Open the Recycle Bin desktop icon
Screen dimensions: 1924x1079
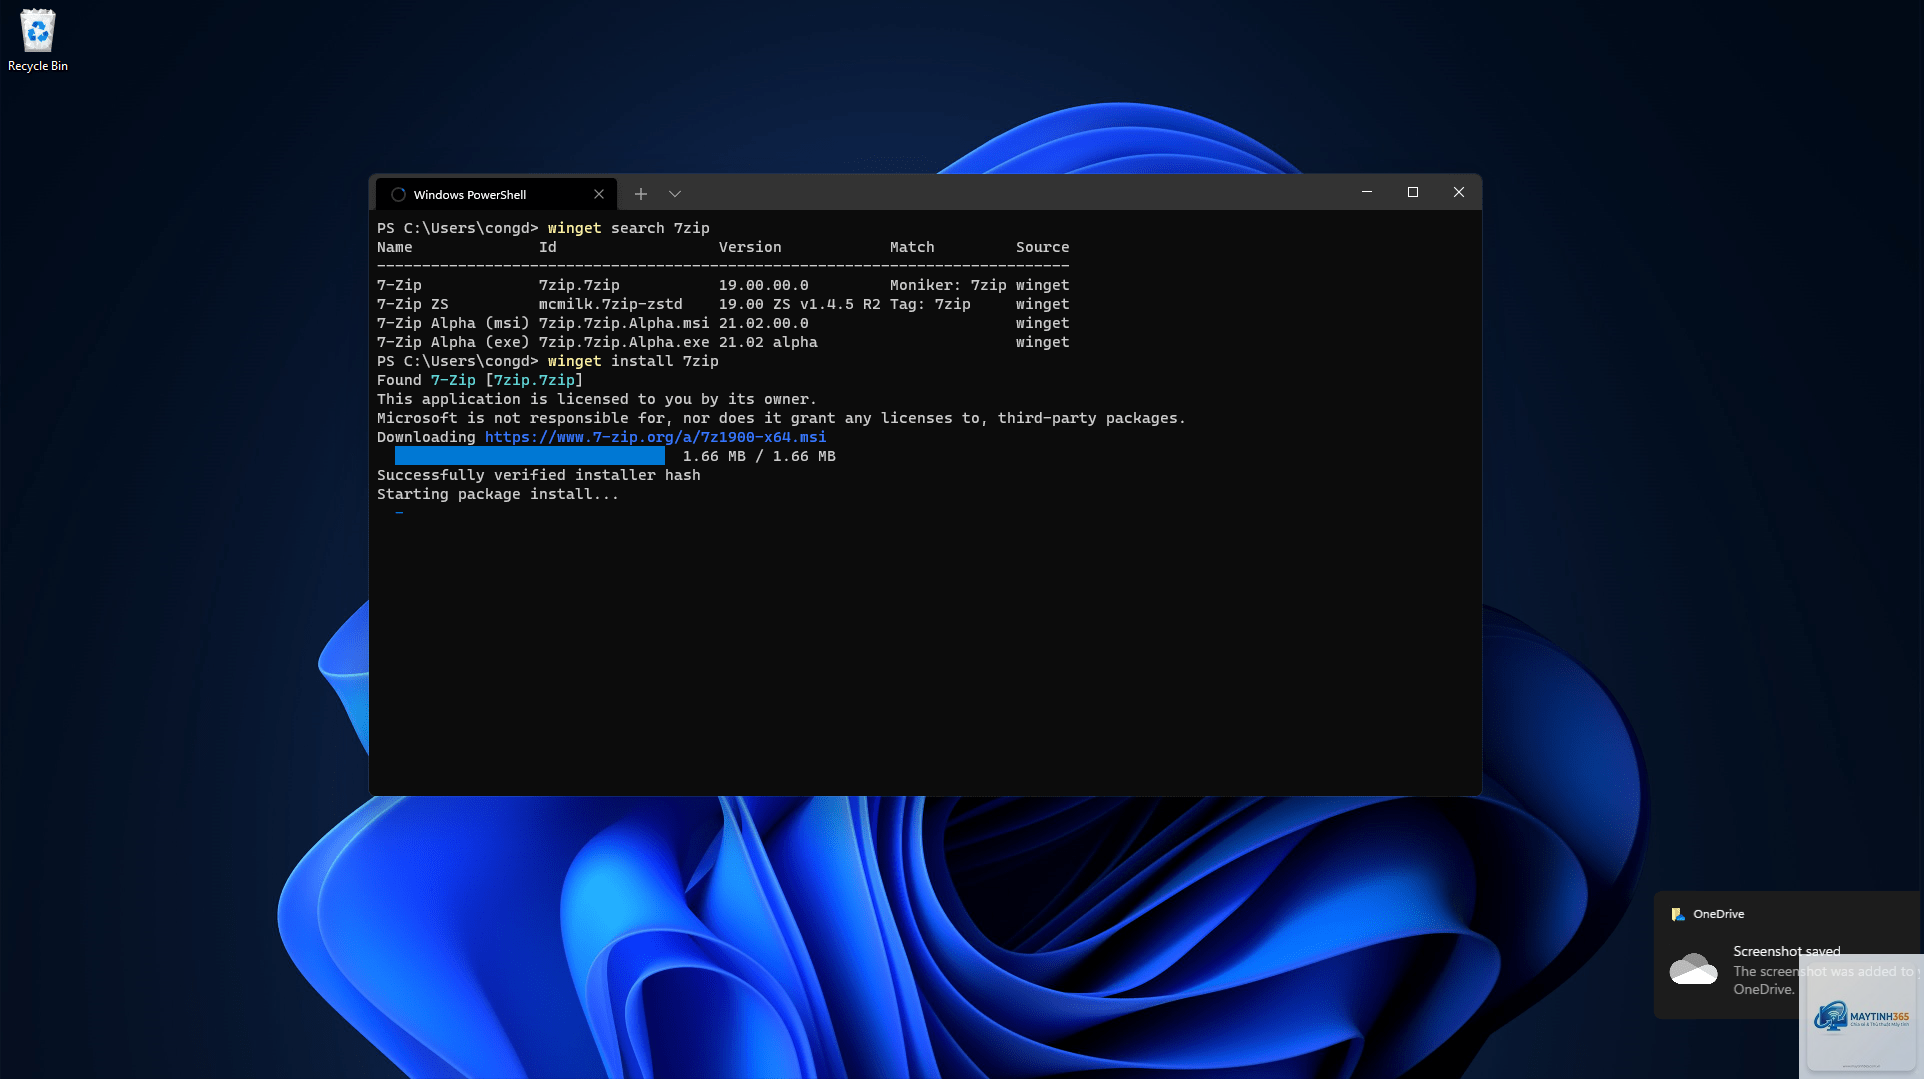click(38, 40)
